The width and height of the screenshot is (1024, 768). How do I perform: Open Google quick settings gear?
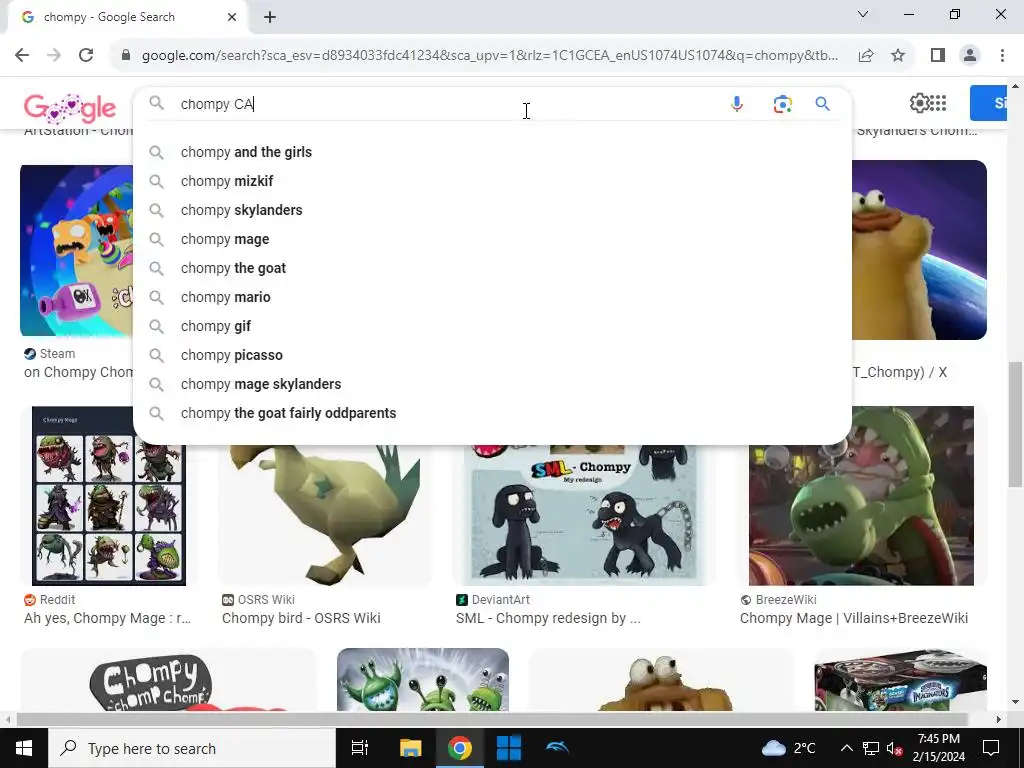click(x=919, y=103)
